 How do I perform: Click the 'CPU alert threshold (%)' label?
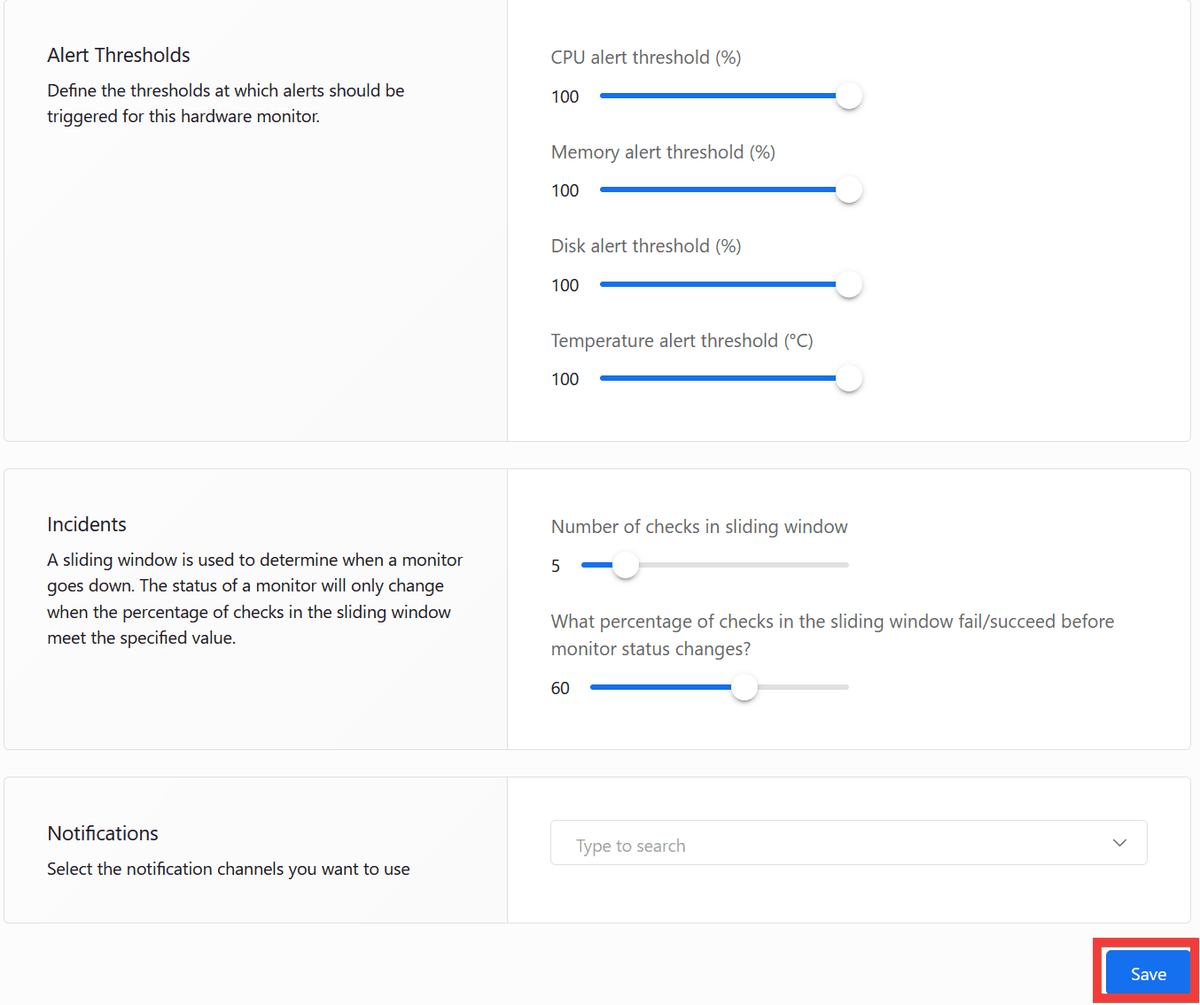click(x=645, y=58)
